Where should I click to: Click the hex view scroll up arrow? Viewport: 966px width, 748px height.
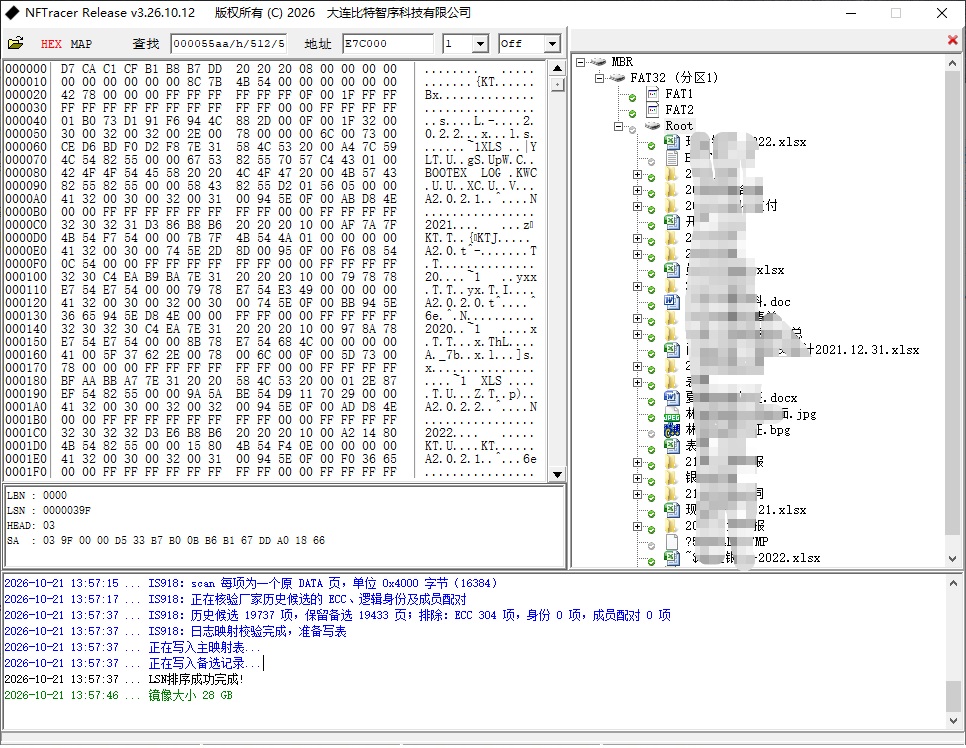click(557, 68)
